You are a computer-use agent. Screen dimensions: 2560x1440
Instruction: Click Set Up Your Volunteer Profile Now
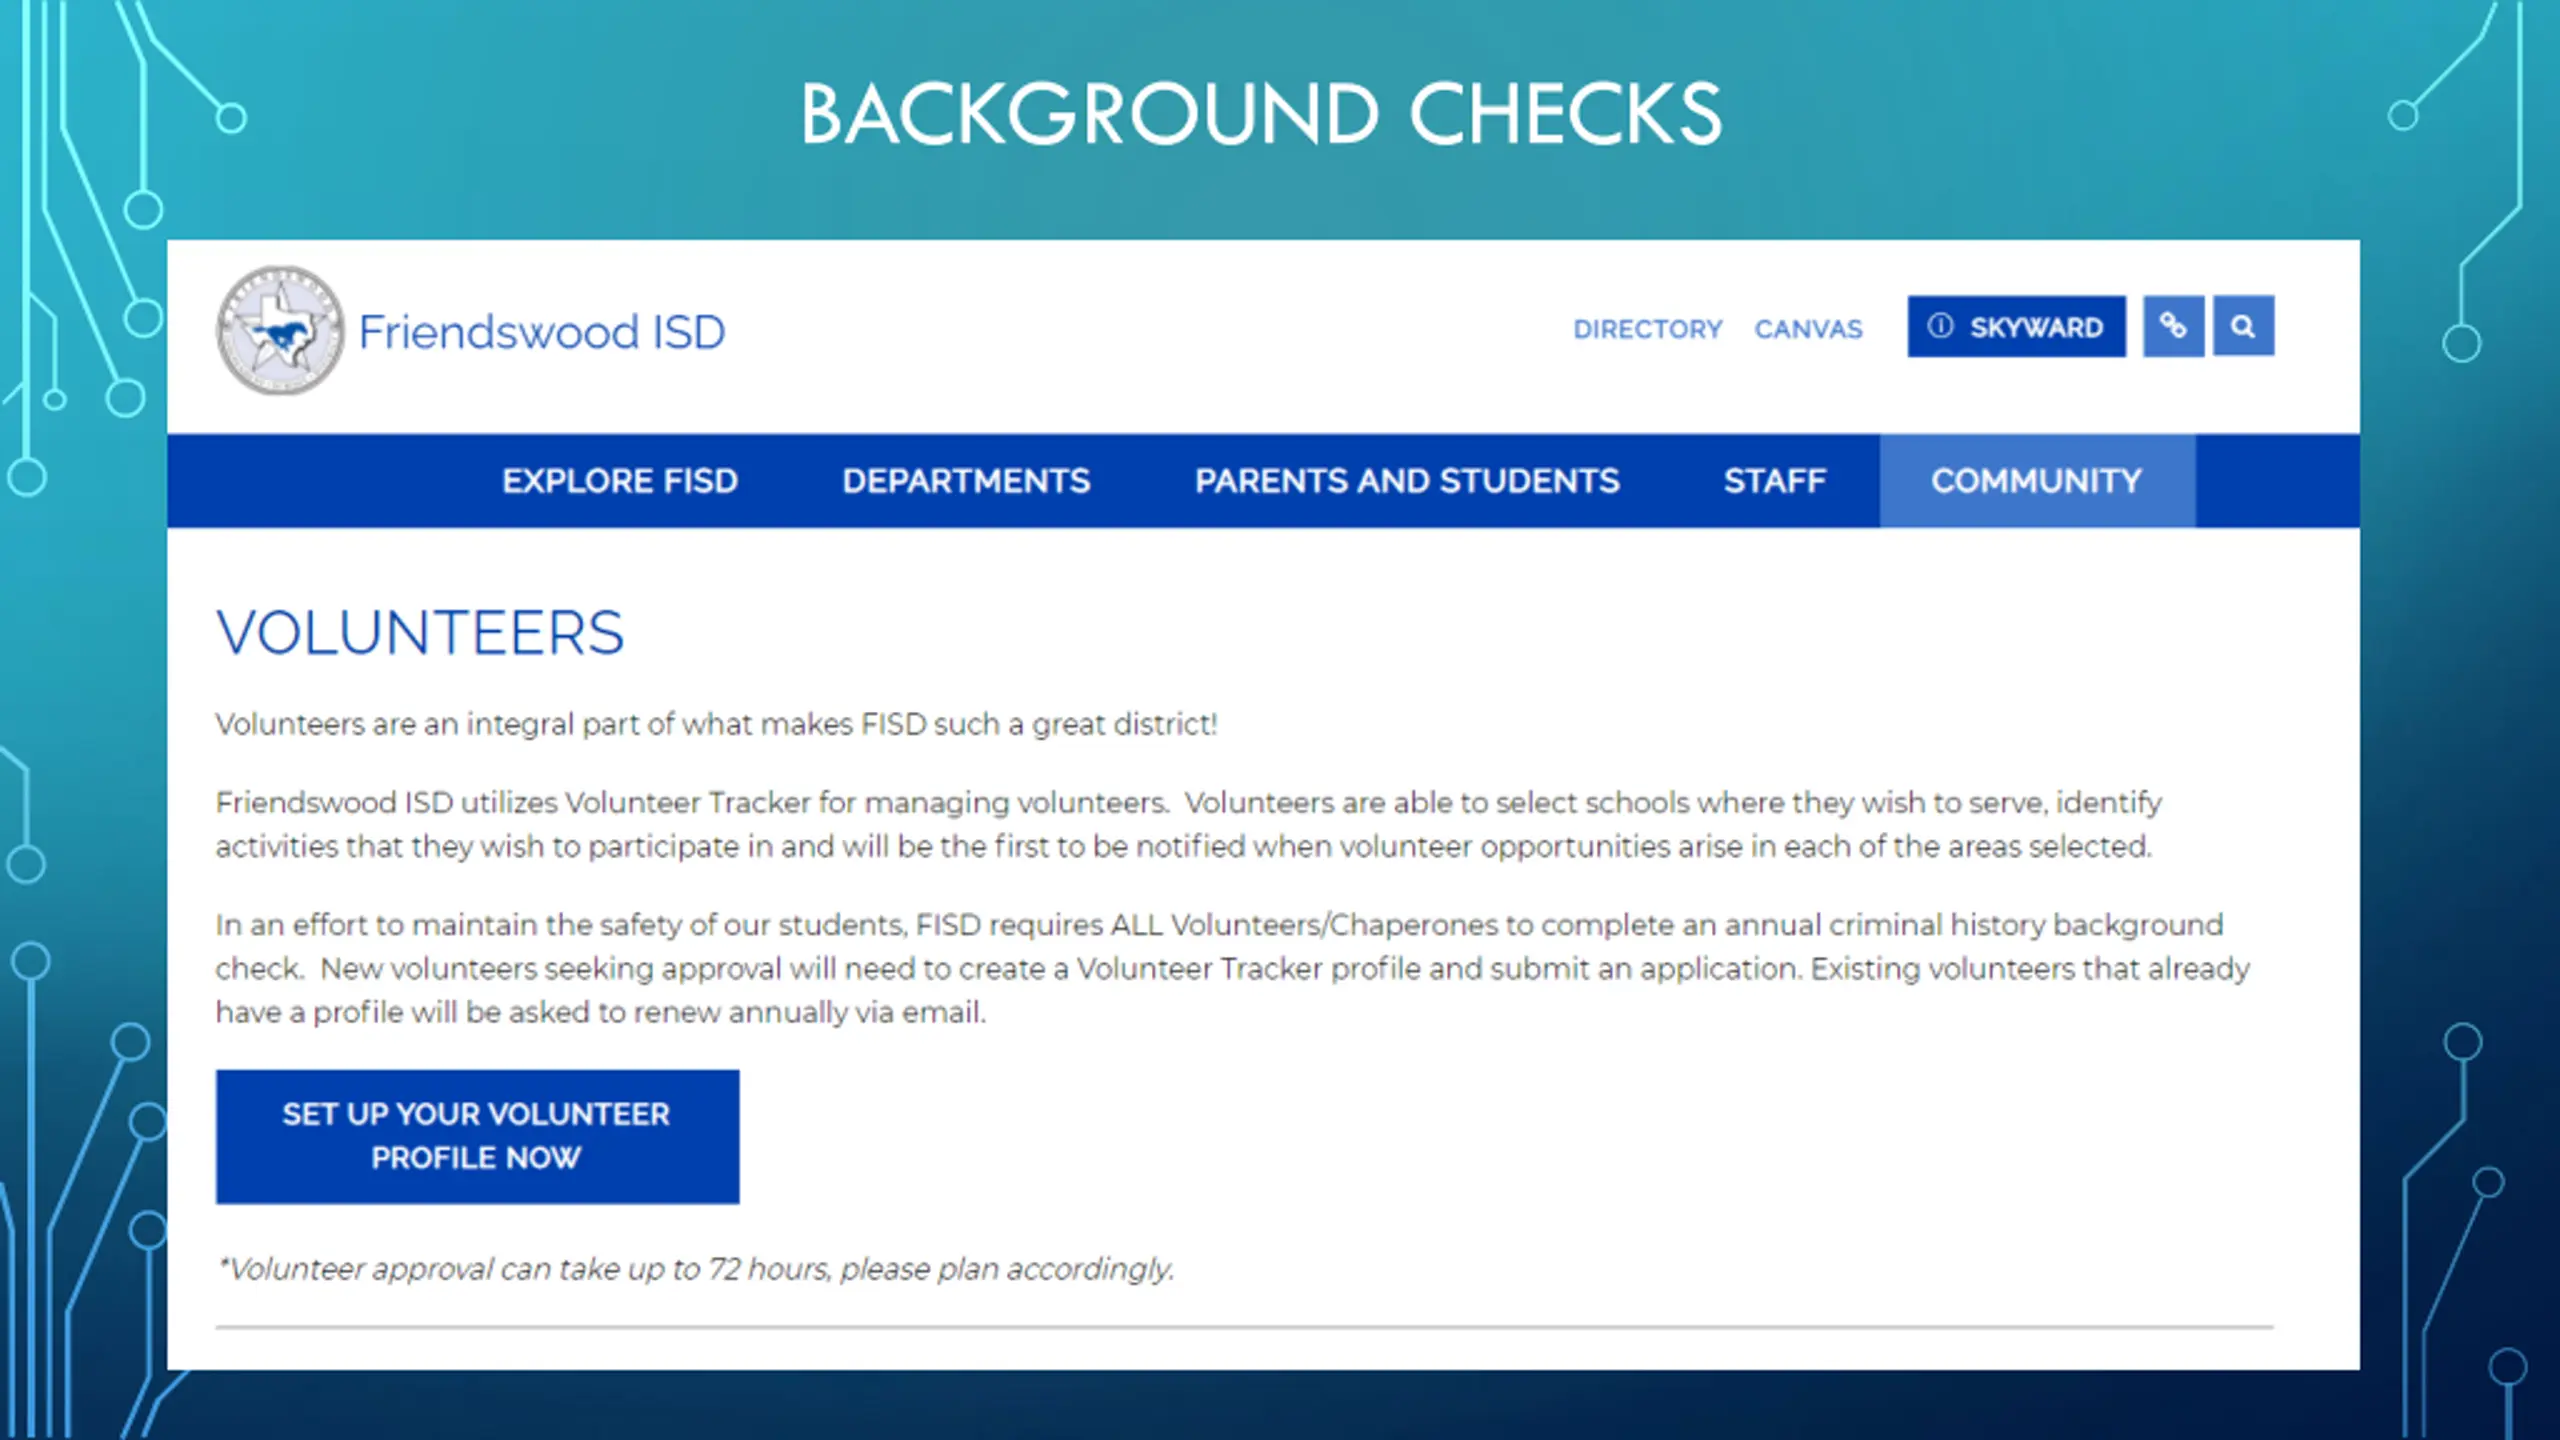477,1136
